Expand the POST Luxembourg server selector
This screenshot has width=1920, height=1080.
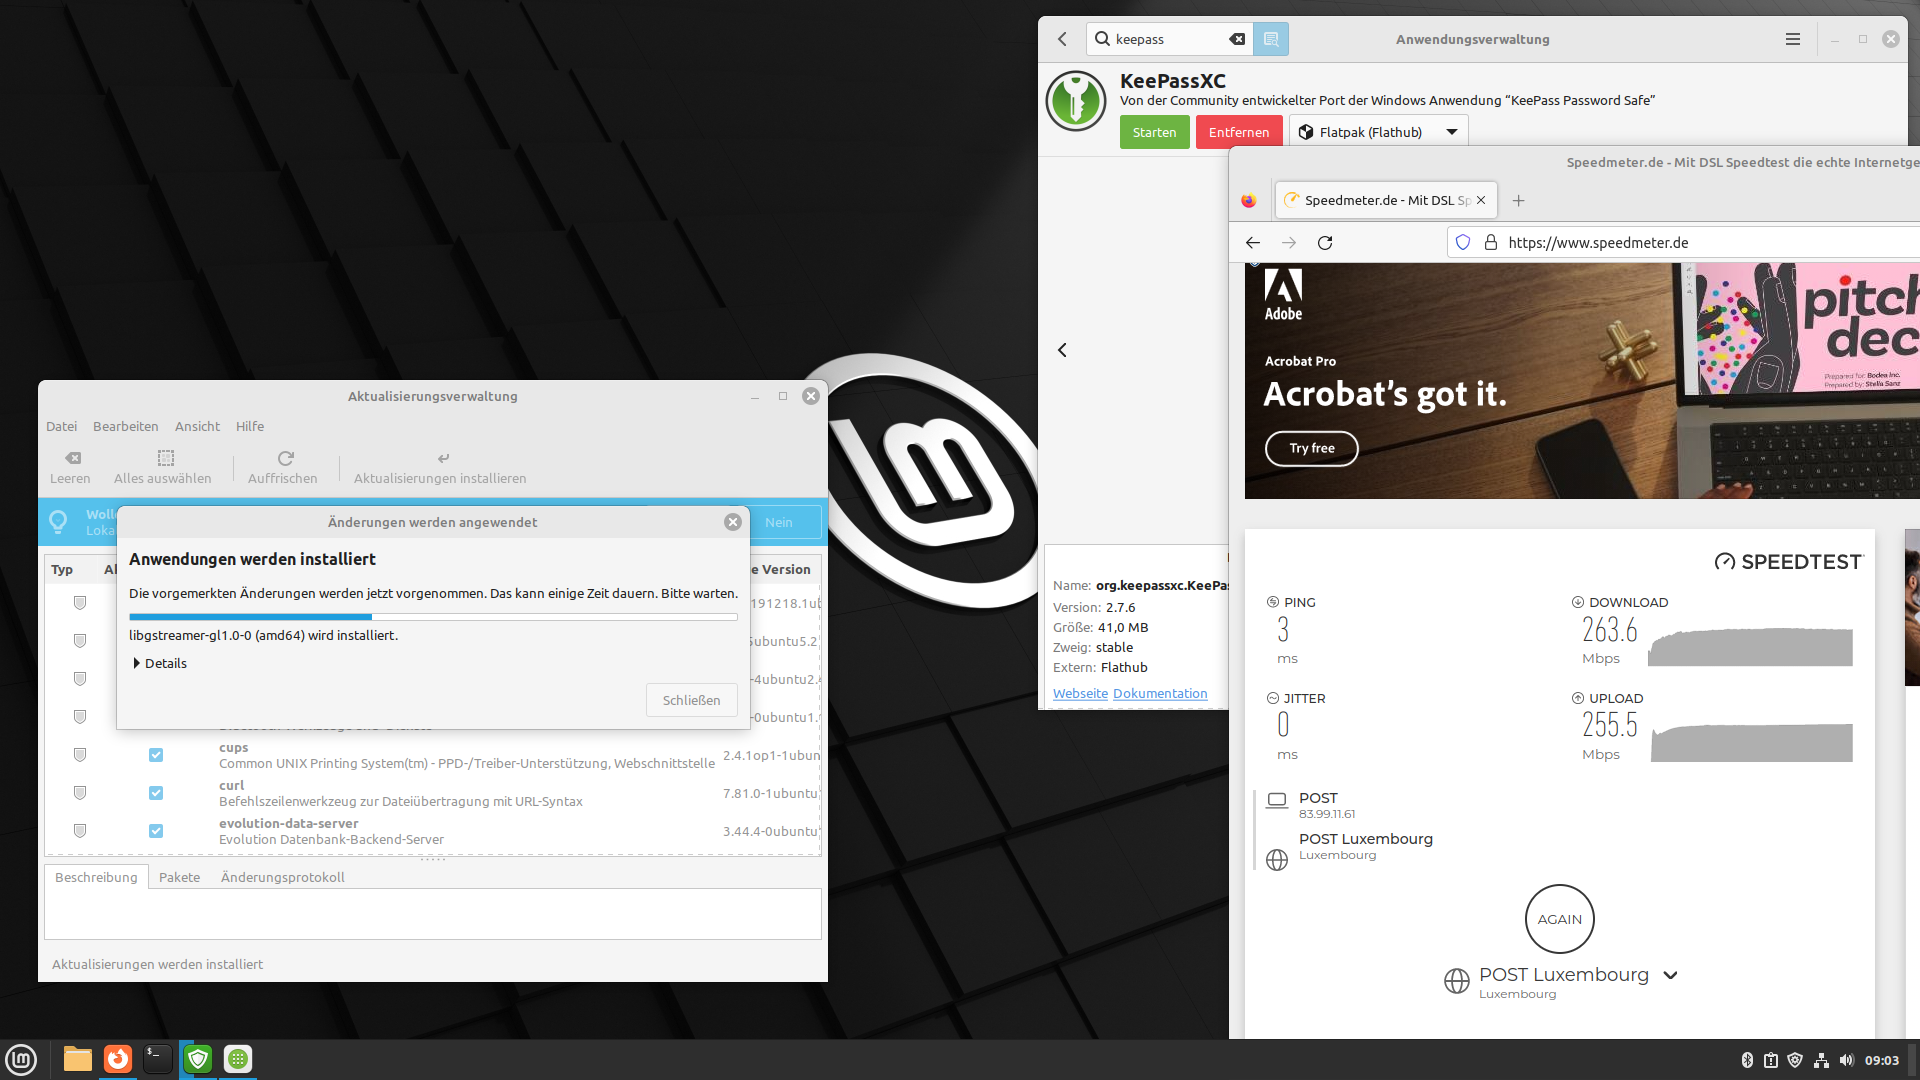click(x=1670, y=976)
